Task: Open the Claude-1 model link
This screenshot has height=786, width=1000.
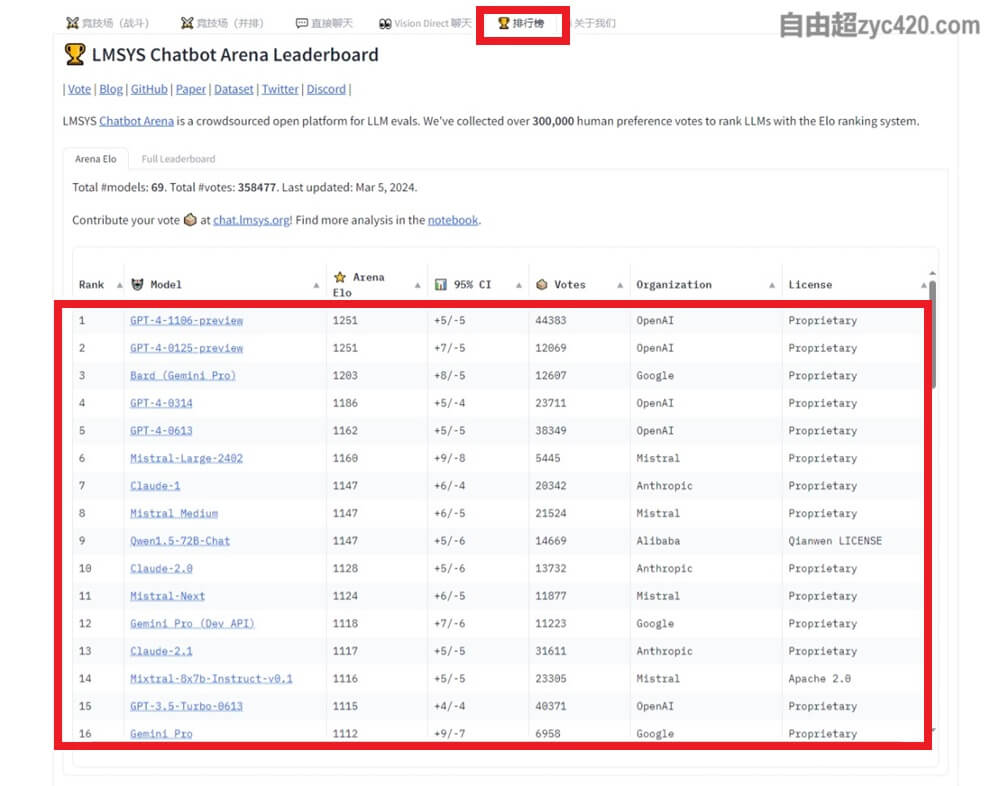Action: coord(155,486)
